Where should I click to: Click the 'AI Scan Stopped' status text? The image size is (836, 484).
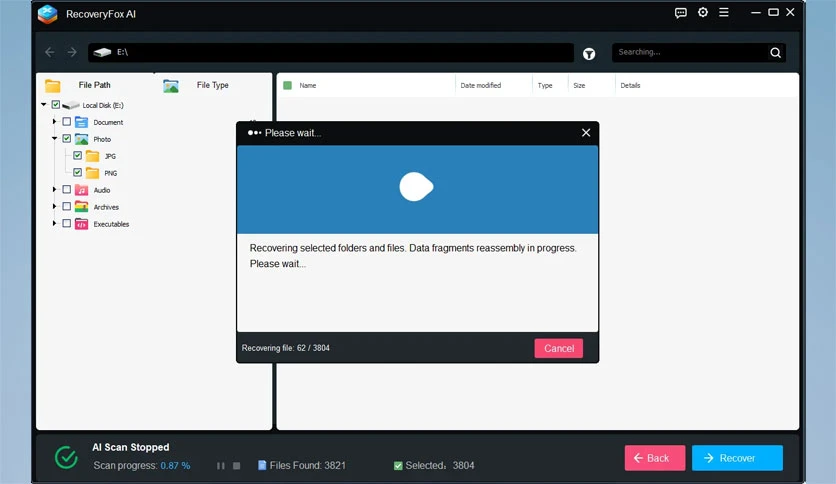(131, 447)
